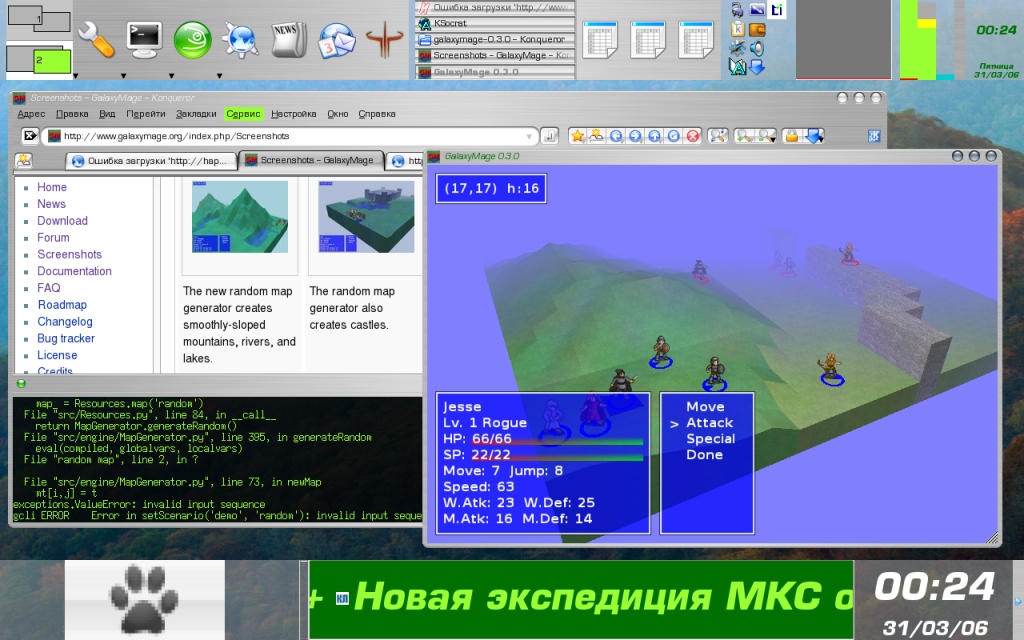The height and width of the screenshot is (640, 1024).
Task: Open the Bug tracker sidebar link
Action: [x=65, y=338]
